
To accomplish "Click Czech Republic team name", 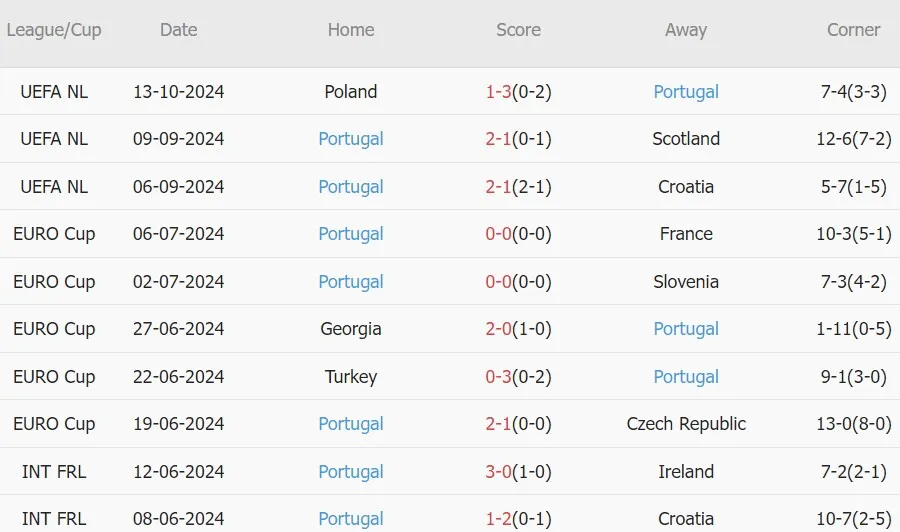I will (x=686, y=424).
